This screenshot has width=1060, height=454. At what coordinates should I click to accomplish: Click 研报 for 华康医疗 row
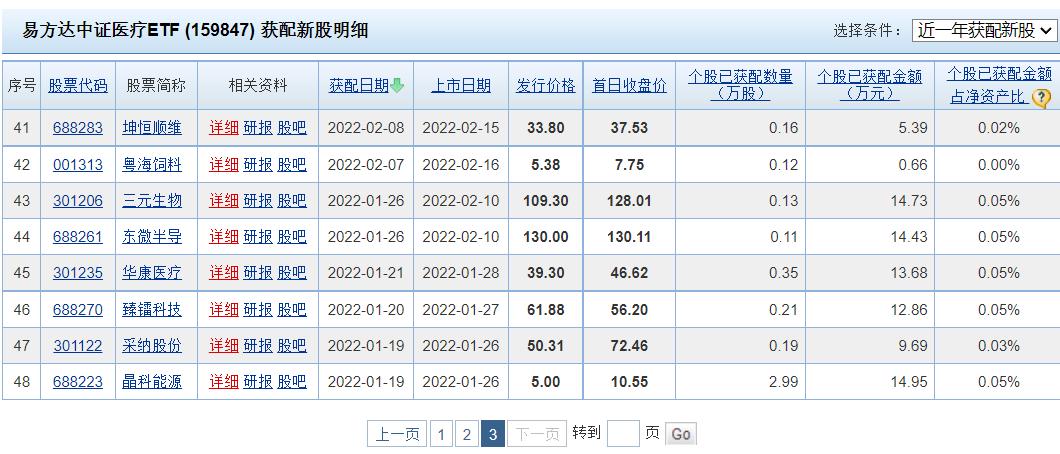tap(258, 273)
